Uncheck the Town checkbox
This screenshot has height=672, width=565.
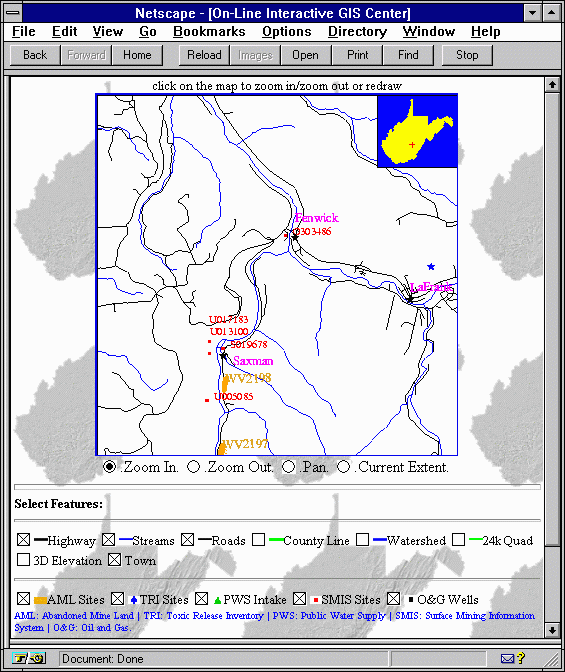pyautogui.click(x=114, y=560)
